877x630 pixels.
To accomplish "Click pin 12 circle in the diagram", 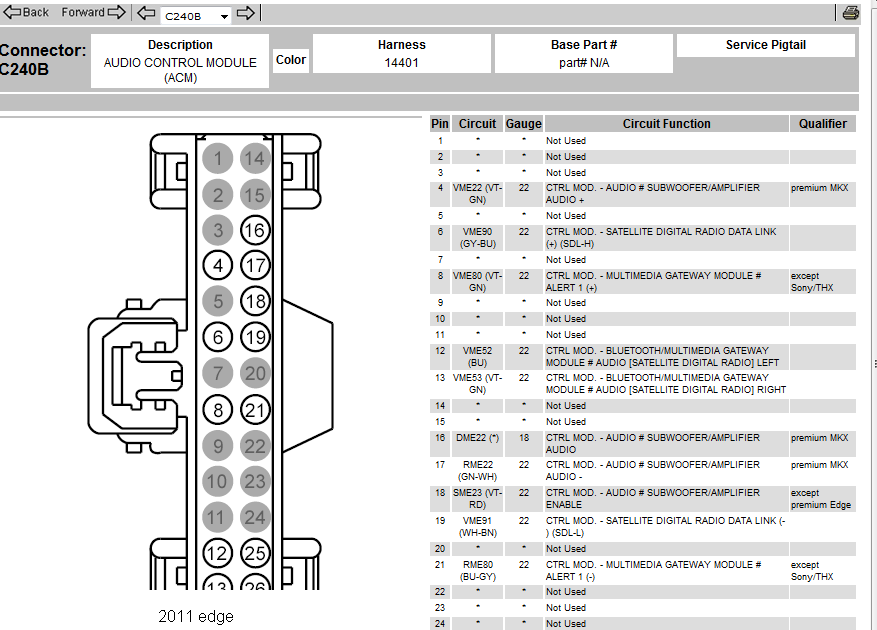I will pyautogui.click(x=218, y=553).
